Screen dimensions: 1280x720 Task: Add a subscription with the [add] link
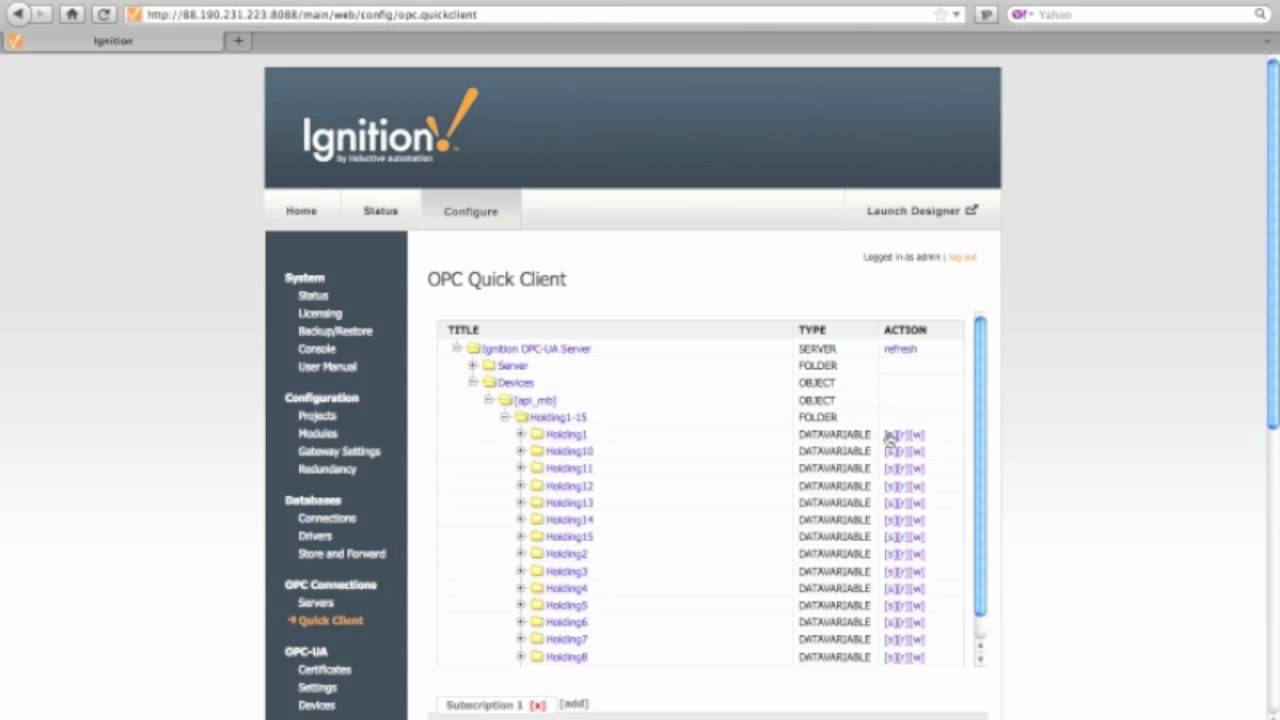(573, 704)
